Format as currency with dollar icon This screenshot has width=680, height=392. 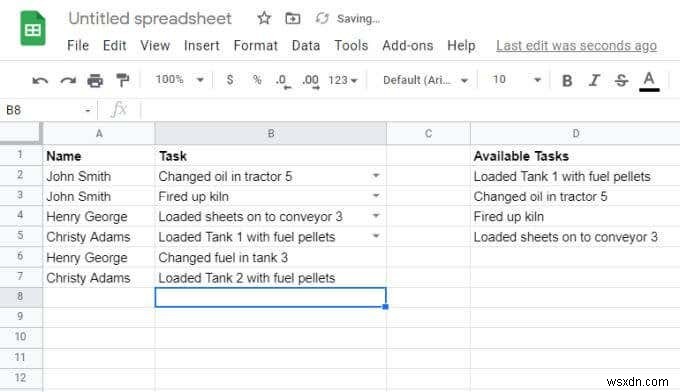[x=230, y=80]
